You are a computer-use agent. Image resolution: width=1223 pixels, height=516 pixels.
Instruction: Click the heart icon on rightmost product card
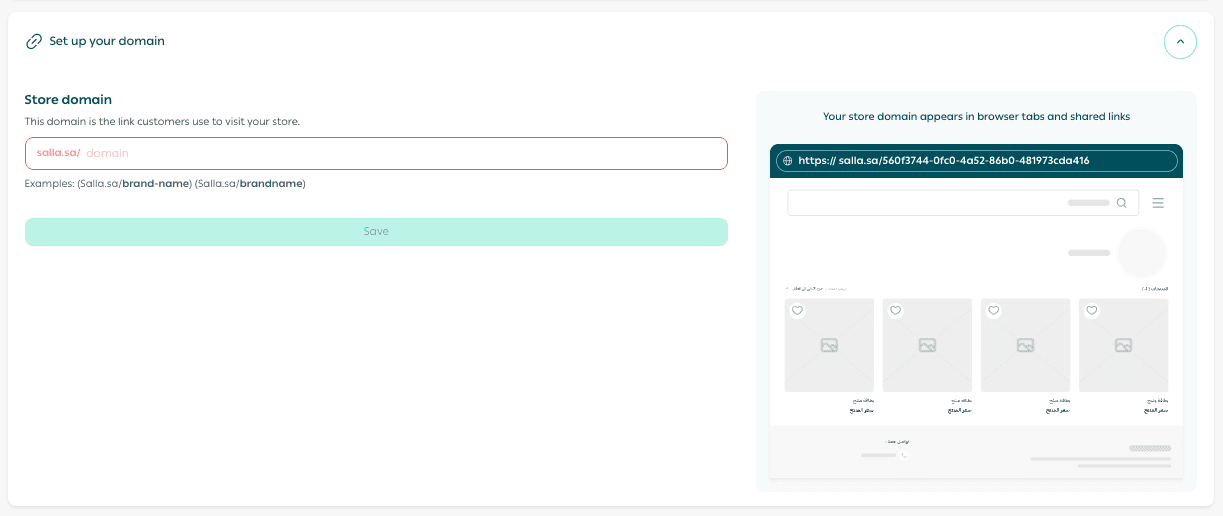tap(1091, 311)
